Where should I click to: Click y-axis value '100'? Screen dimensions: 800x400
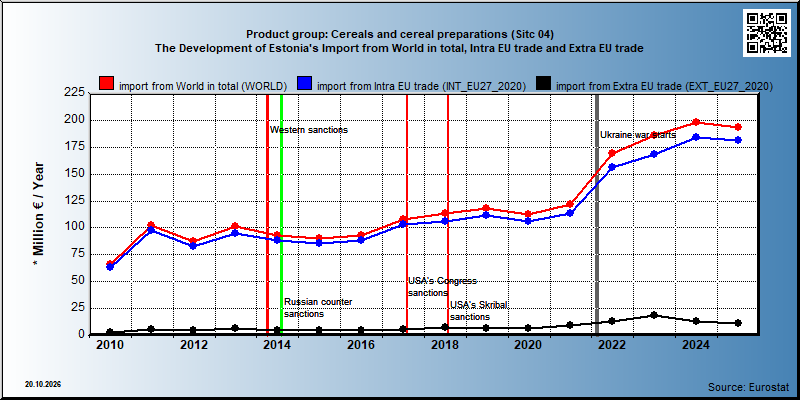tap(73, 227)
